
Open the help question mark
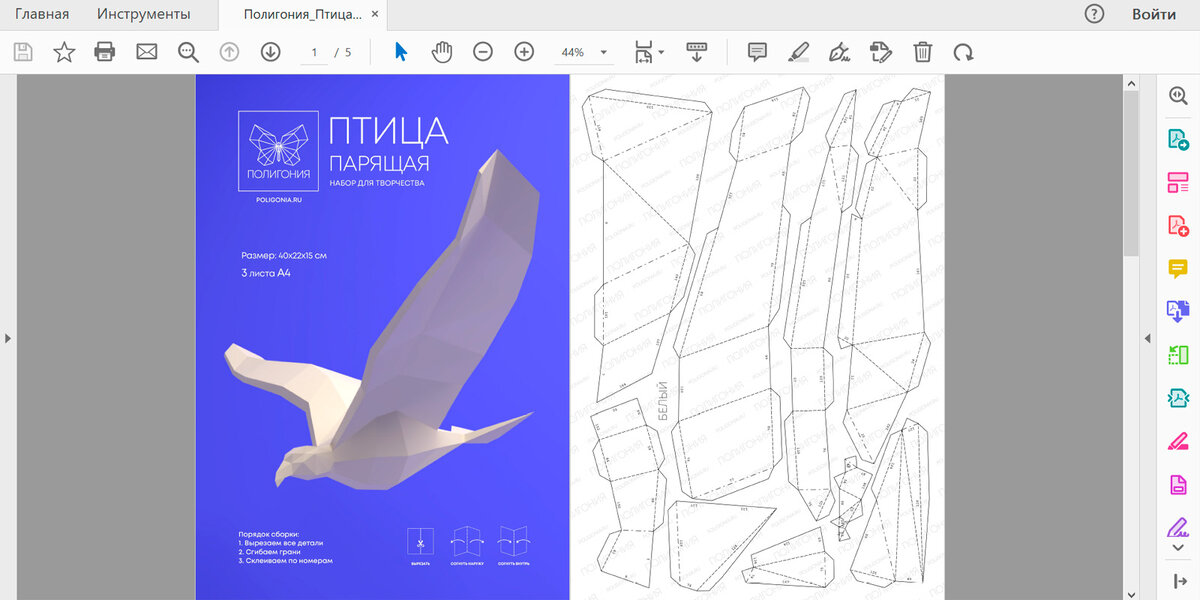pos(1095,14)
